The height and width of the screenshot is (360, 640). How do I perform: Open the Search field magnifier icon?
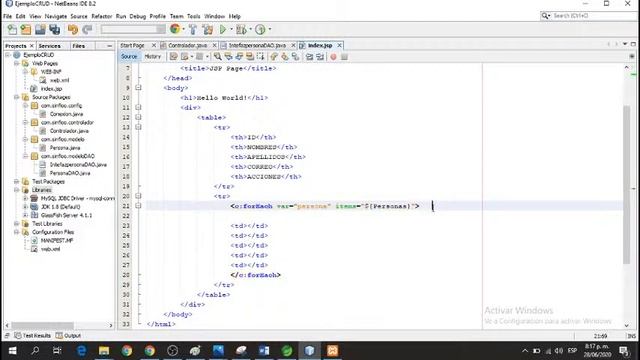[x=545, y=16]
